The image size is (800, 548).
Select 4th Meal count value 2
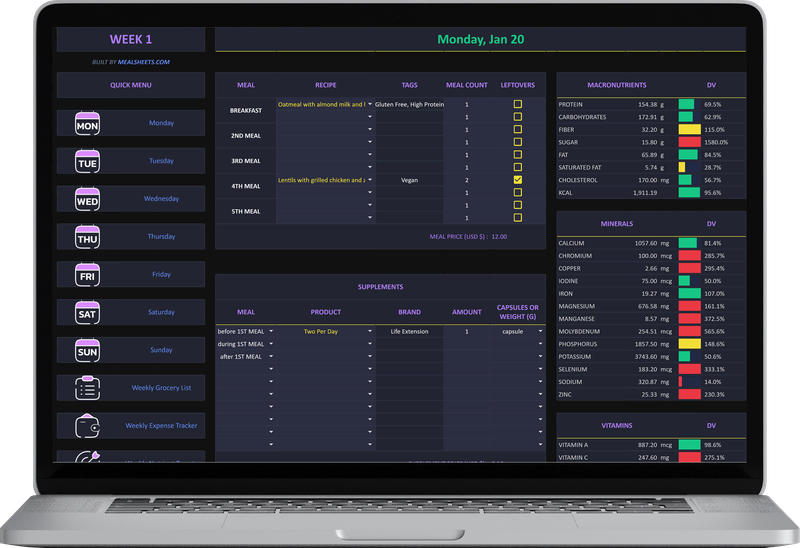466,180
